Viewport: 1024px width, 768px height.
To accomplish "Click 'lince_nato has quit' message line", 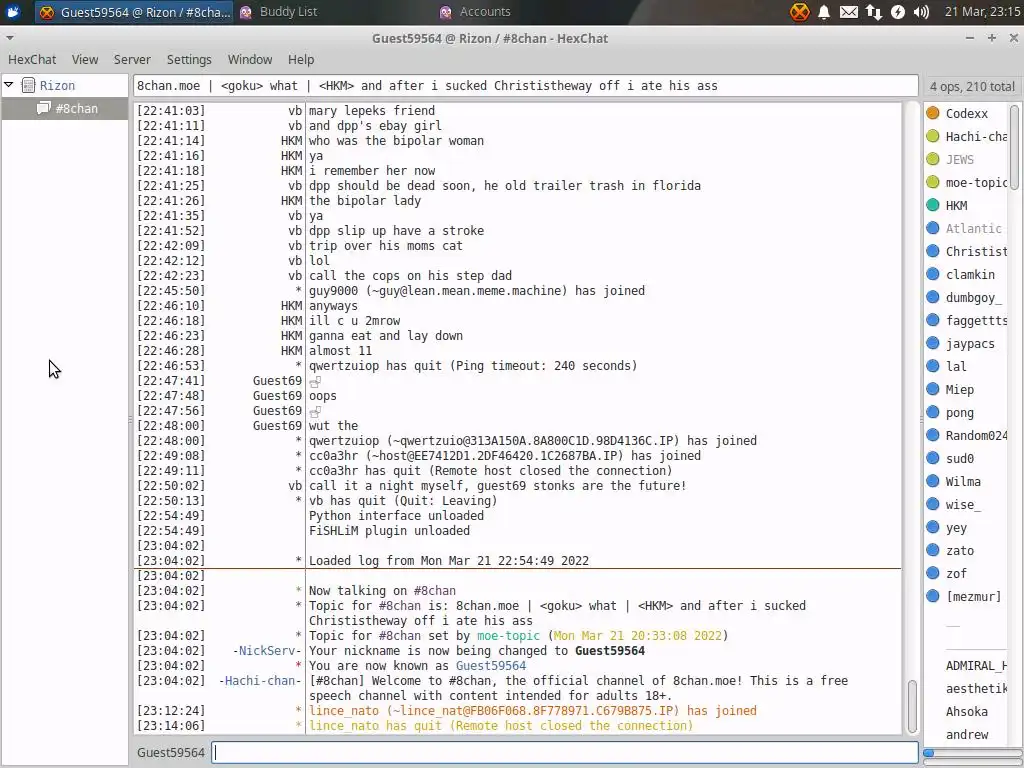I will (501, 726).
